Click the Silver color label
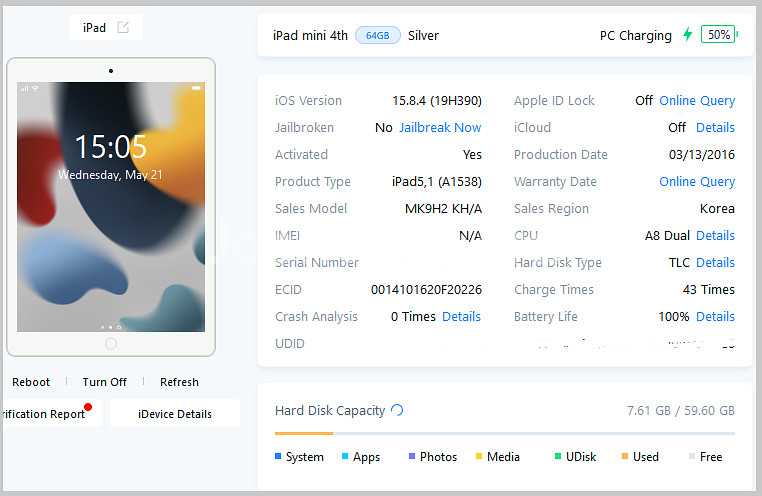762x496 pixels. coord(423,35)
